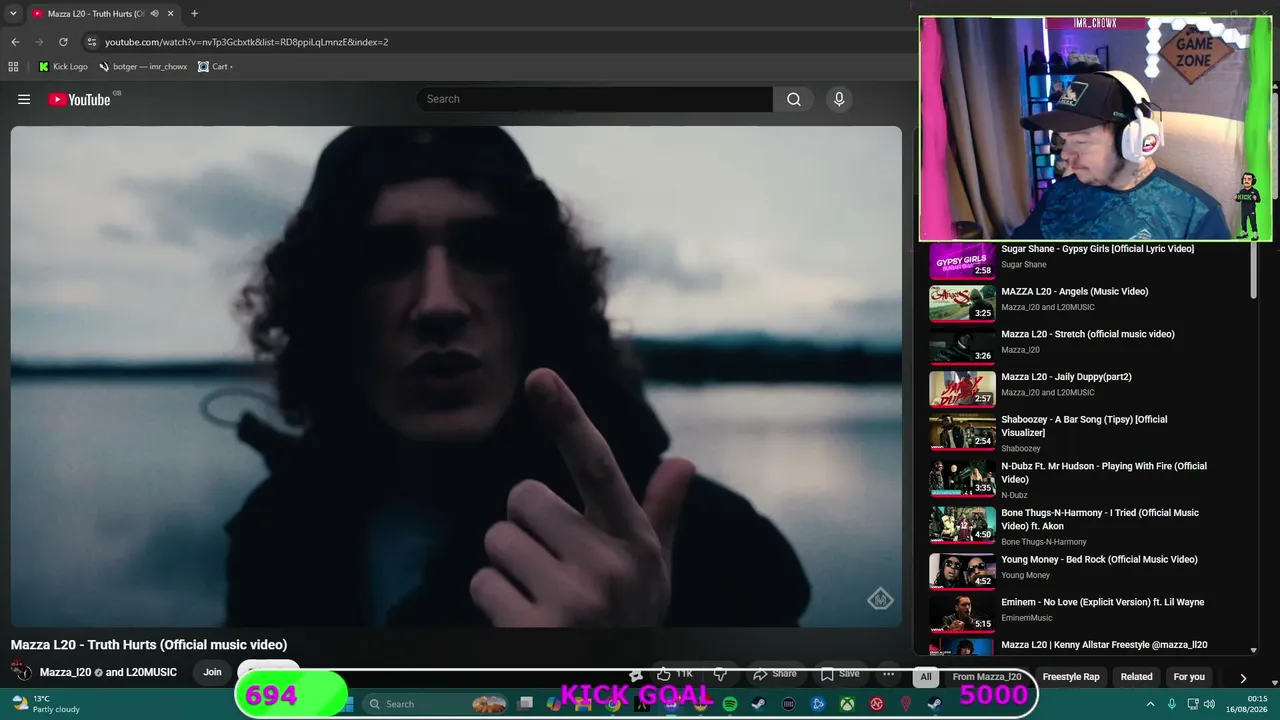Open Windows taskbar search box

(436, 704)
